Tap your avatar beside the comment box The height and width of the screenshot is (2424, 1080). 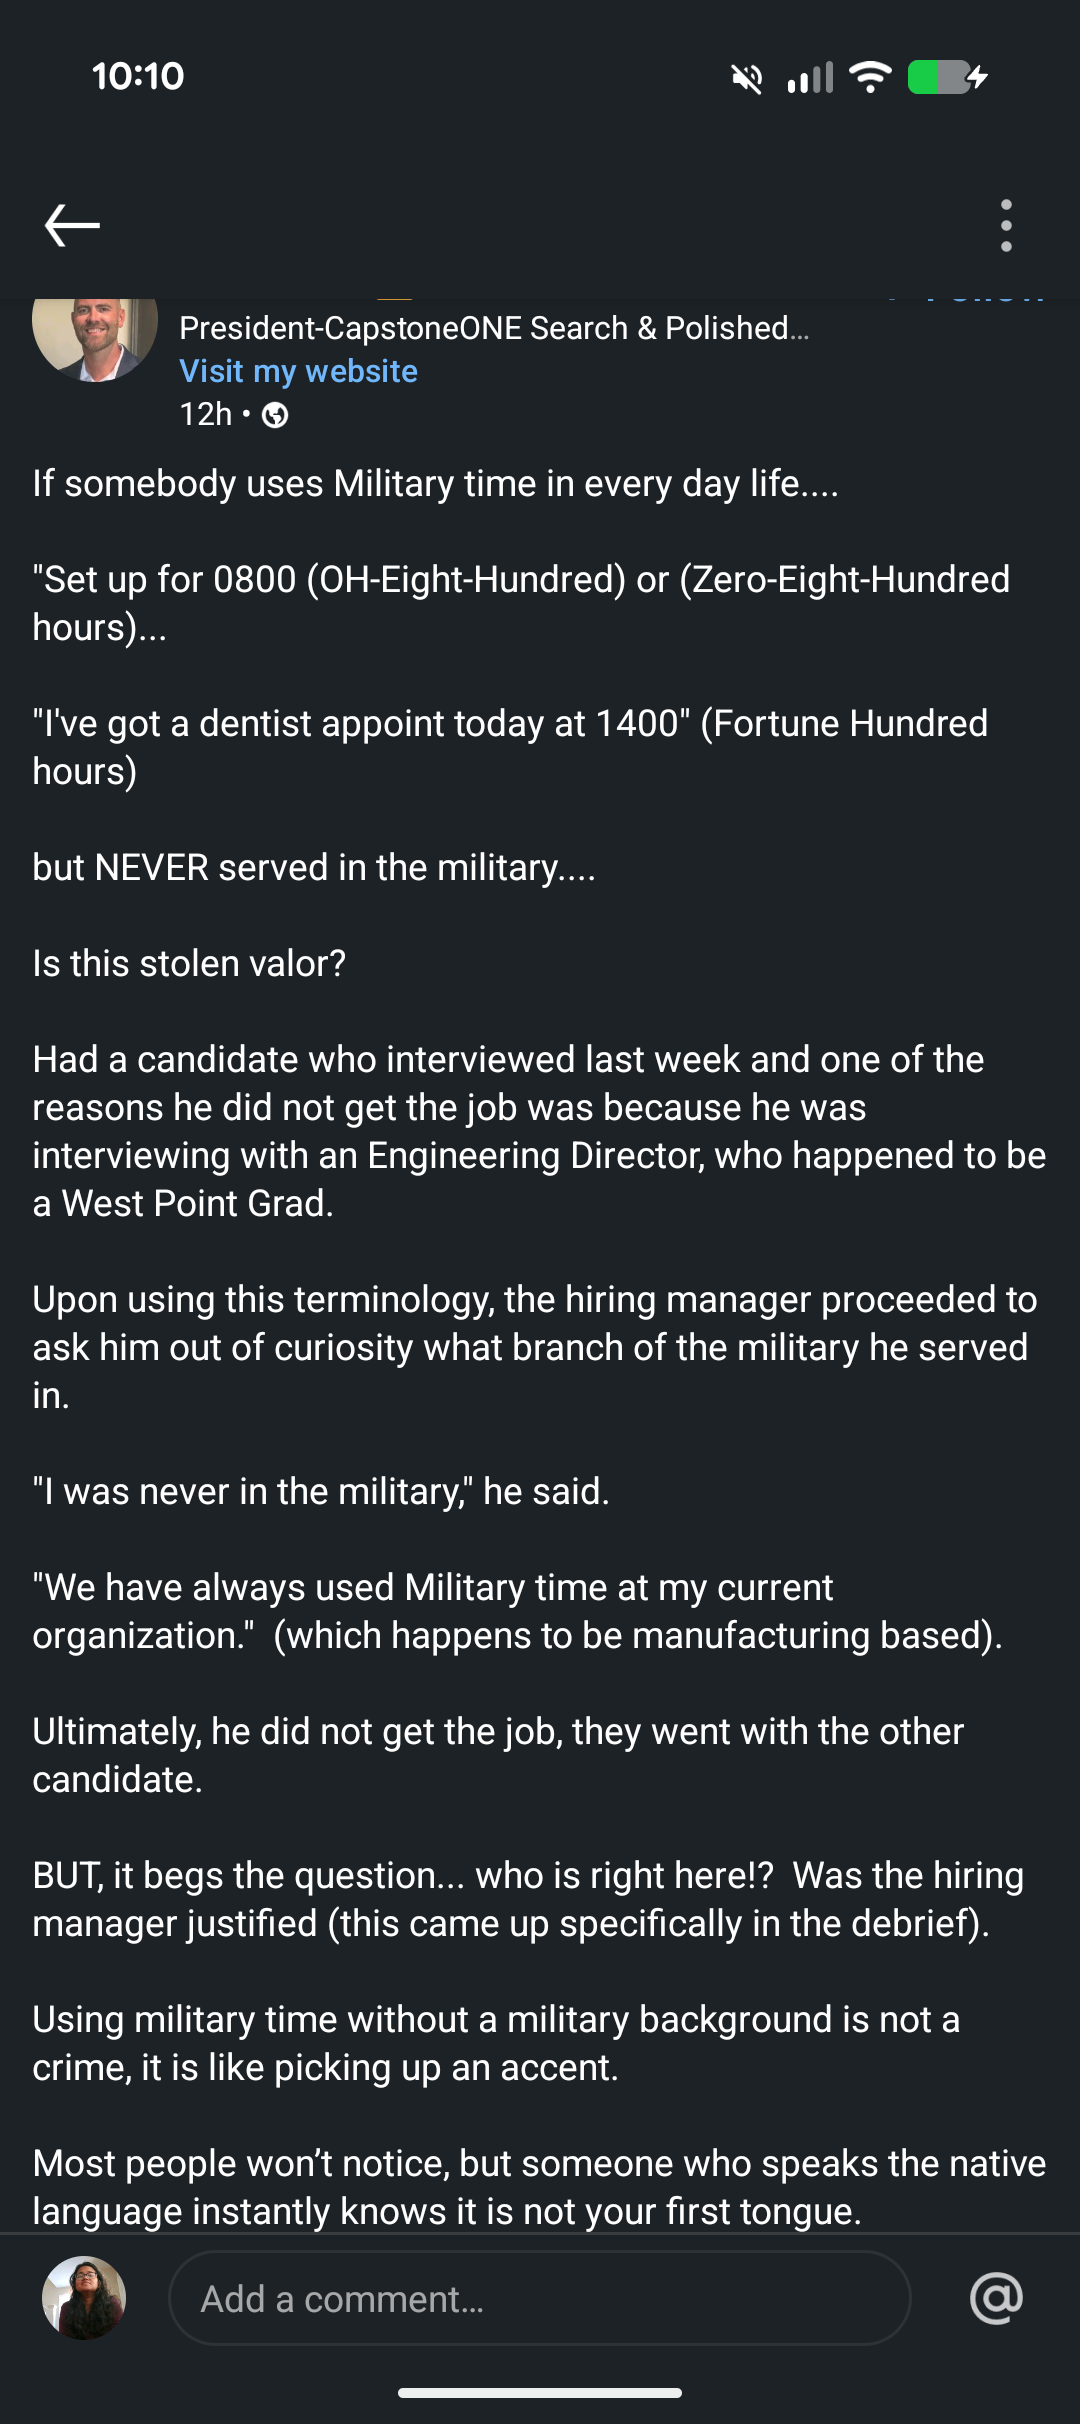point(84,2298)
